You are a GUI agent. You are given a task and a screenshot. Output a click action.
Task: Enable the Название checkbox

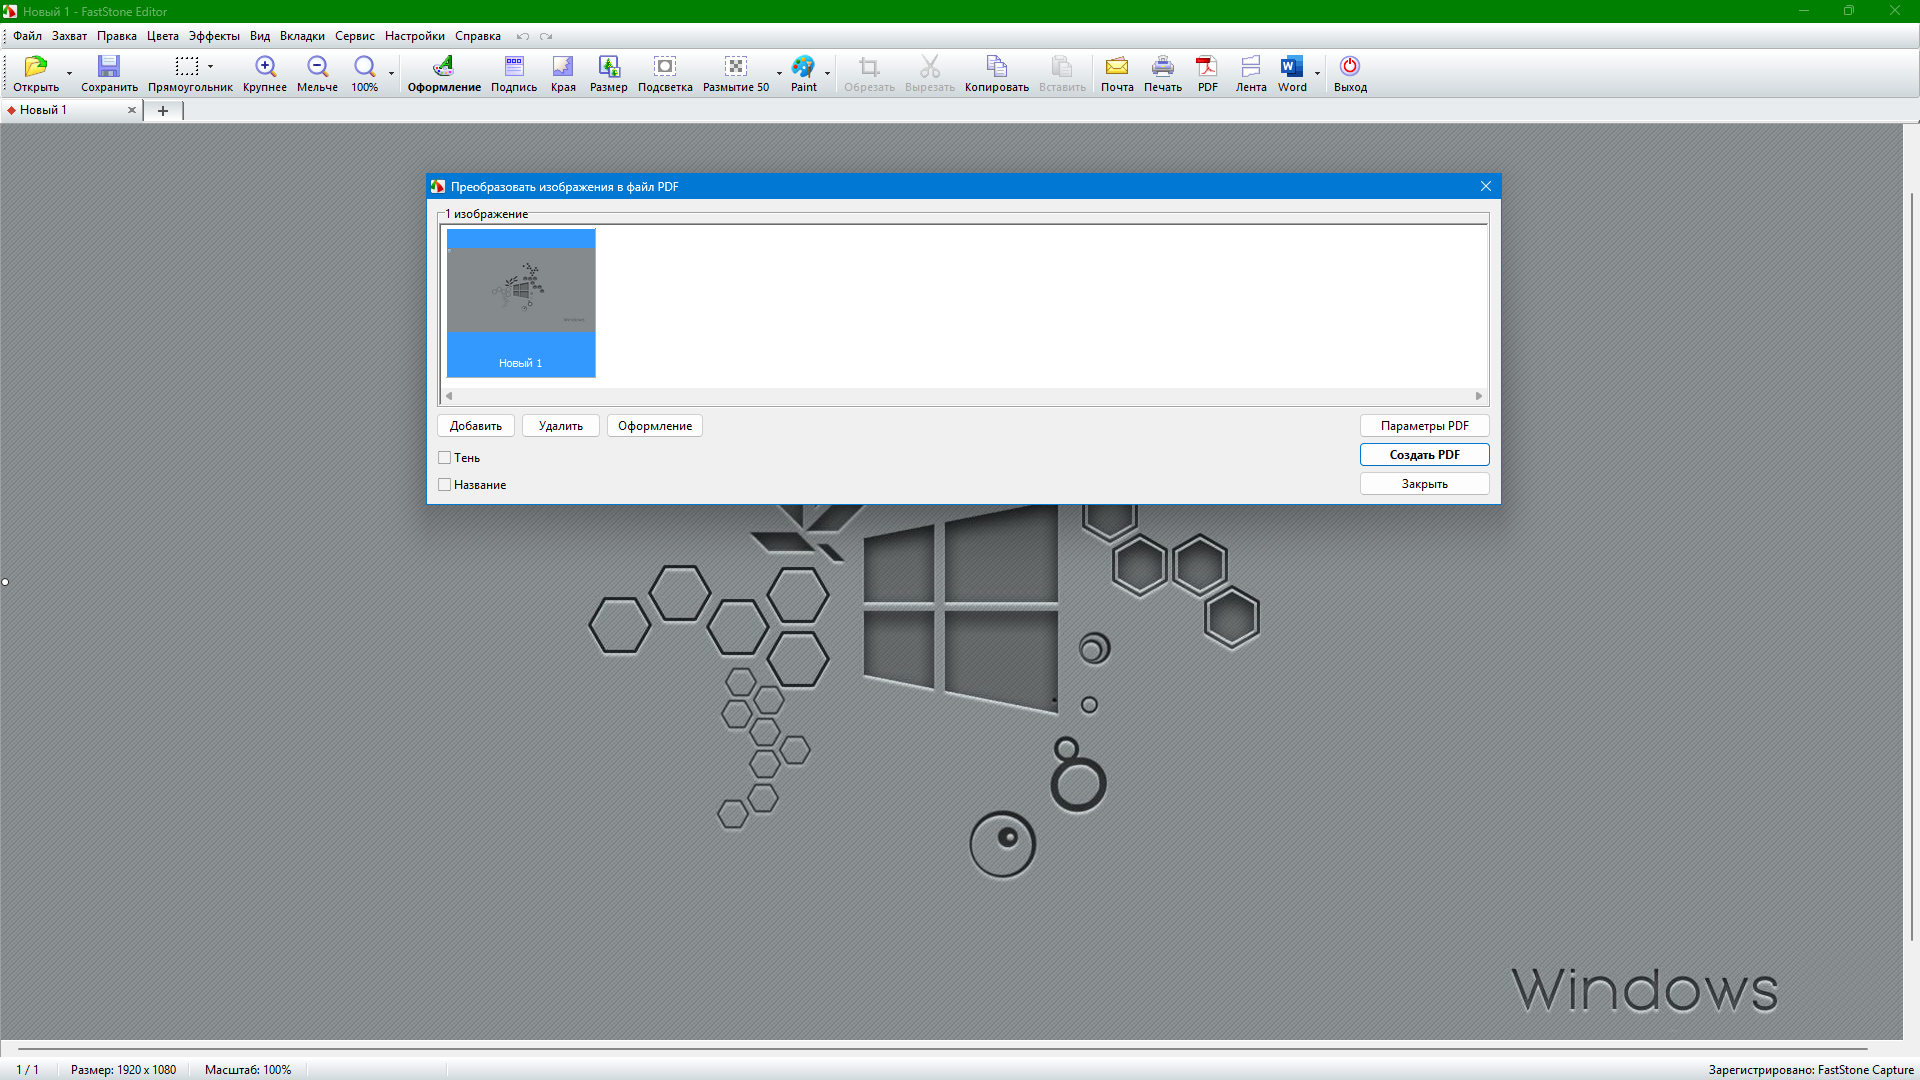[445, 485]
